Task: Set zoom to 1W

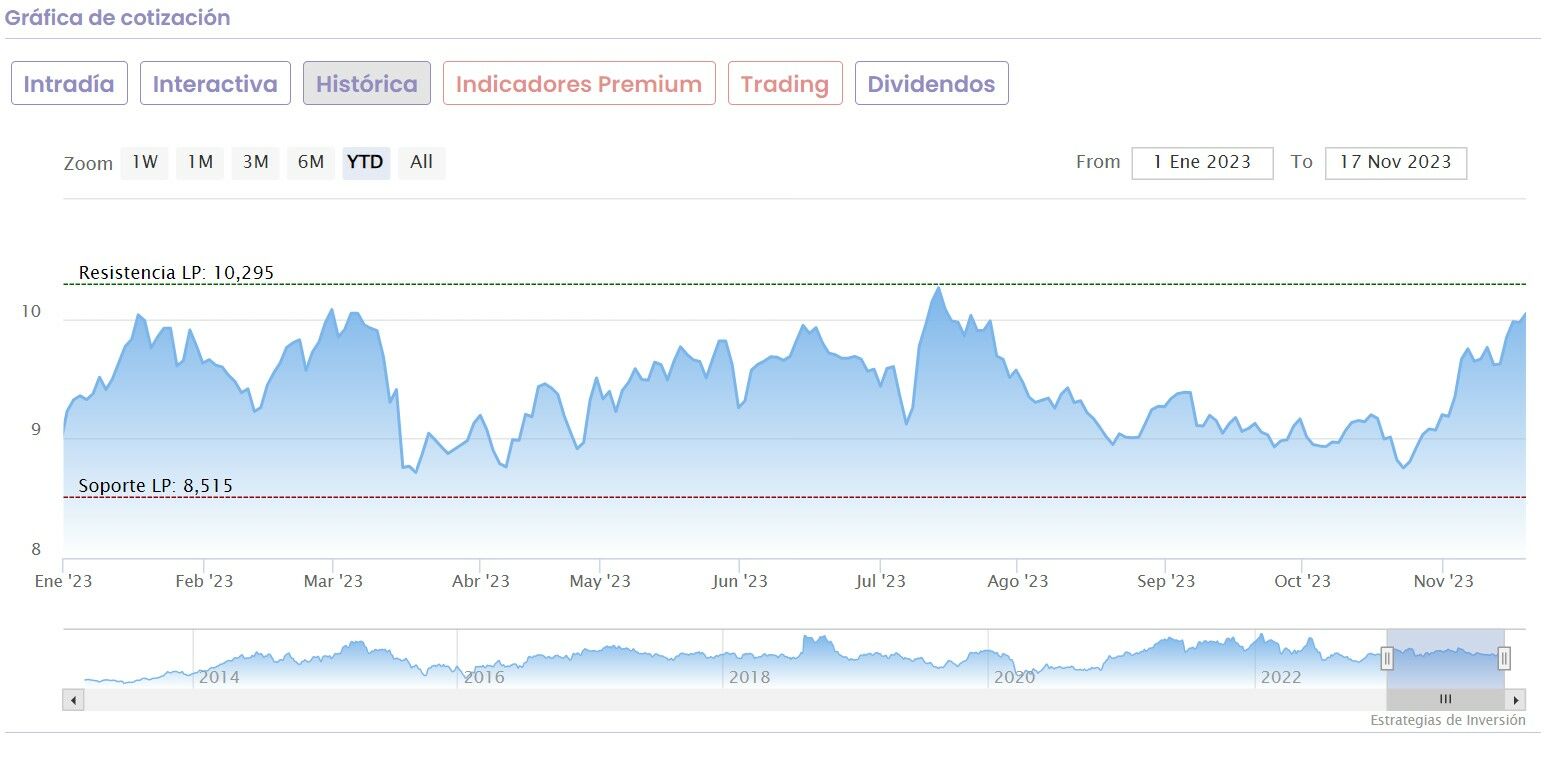Action: [145, 162]
